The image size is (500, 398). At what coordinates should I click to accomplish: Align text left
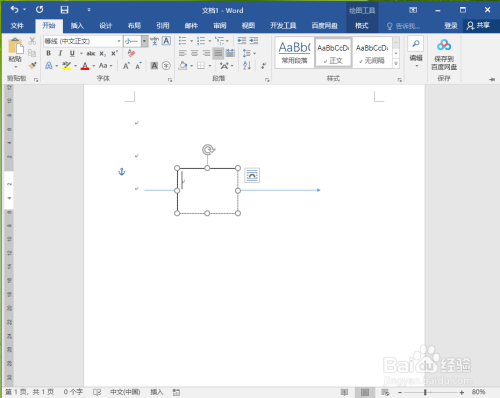pyautogui.click(x=182, y=53)
